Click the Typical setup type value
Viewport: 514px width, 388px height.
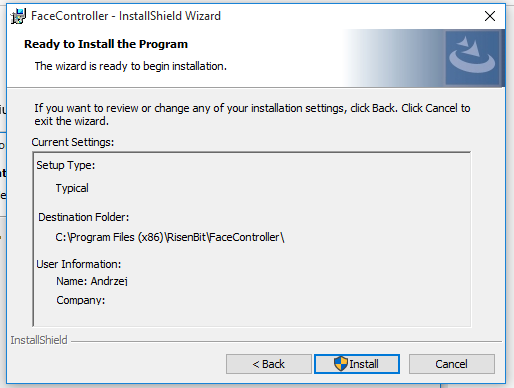coord(72,188)
